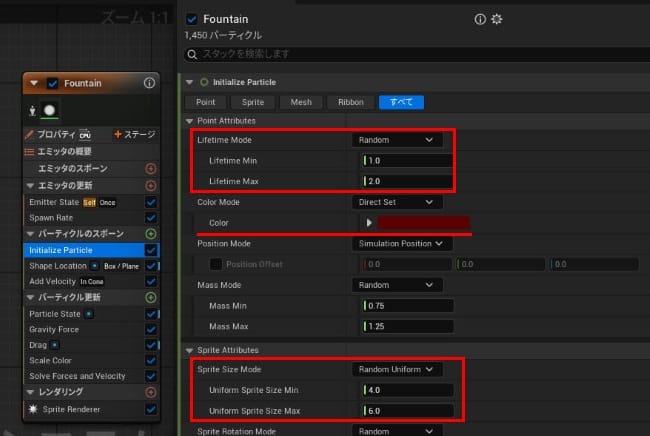Toggle the Scale Color module checkbox

pyautogui.click(x=151, y=361)
